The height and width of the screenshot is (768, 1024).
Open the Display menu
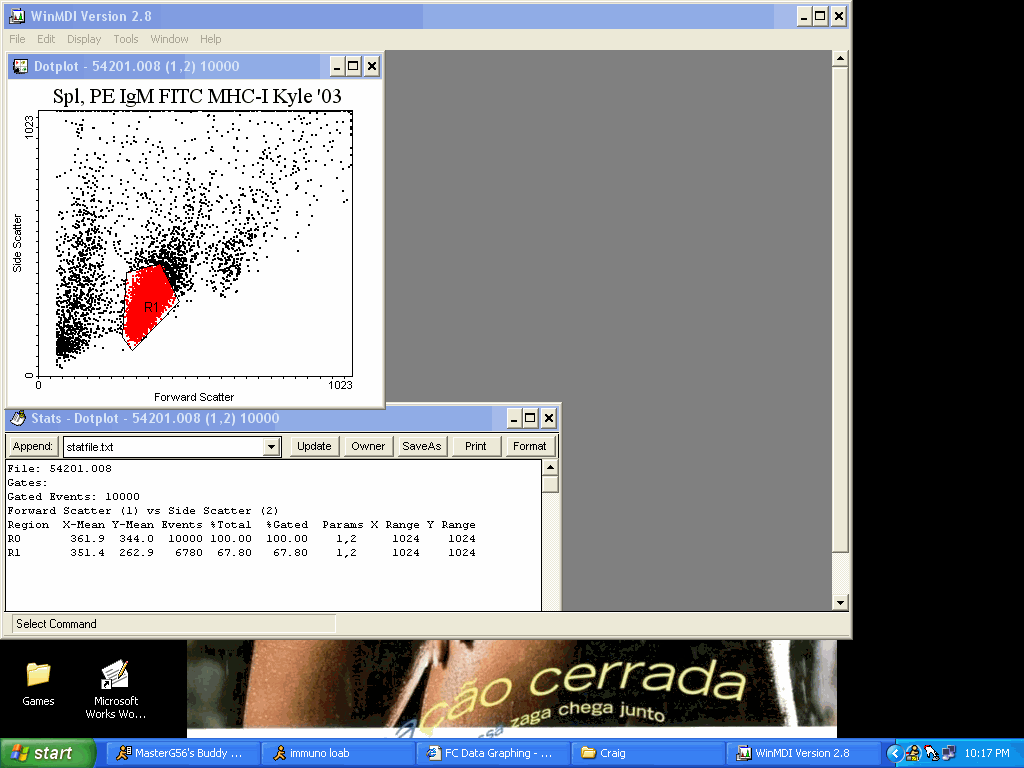(x=84, y=39)
